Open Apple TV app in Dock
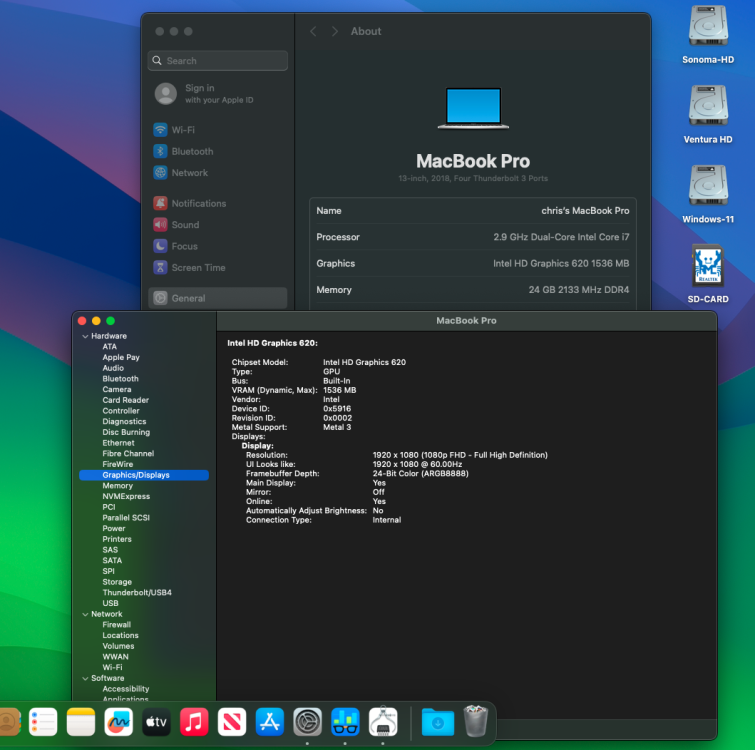The height and width of the screenshot is (750, 755). 156,722
